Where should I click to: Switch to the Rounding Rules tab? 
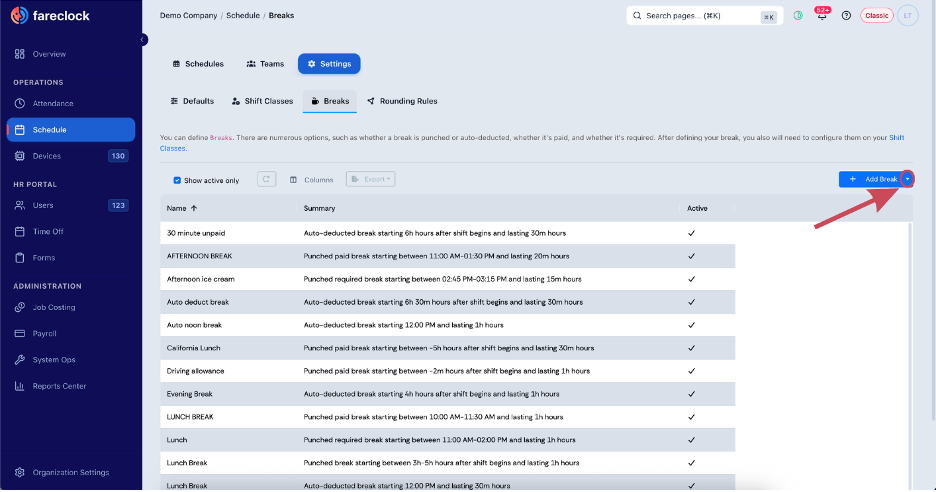[x=402, y=101]
